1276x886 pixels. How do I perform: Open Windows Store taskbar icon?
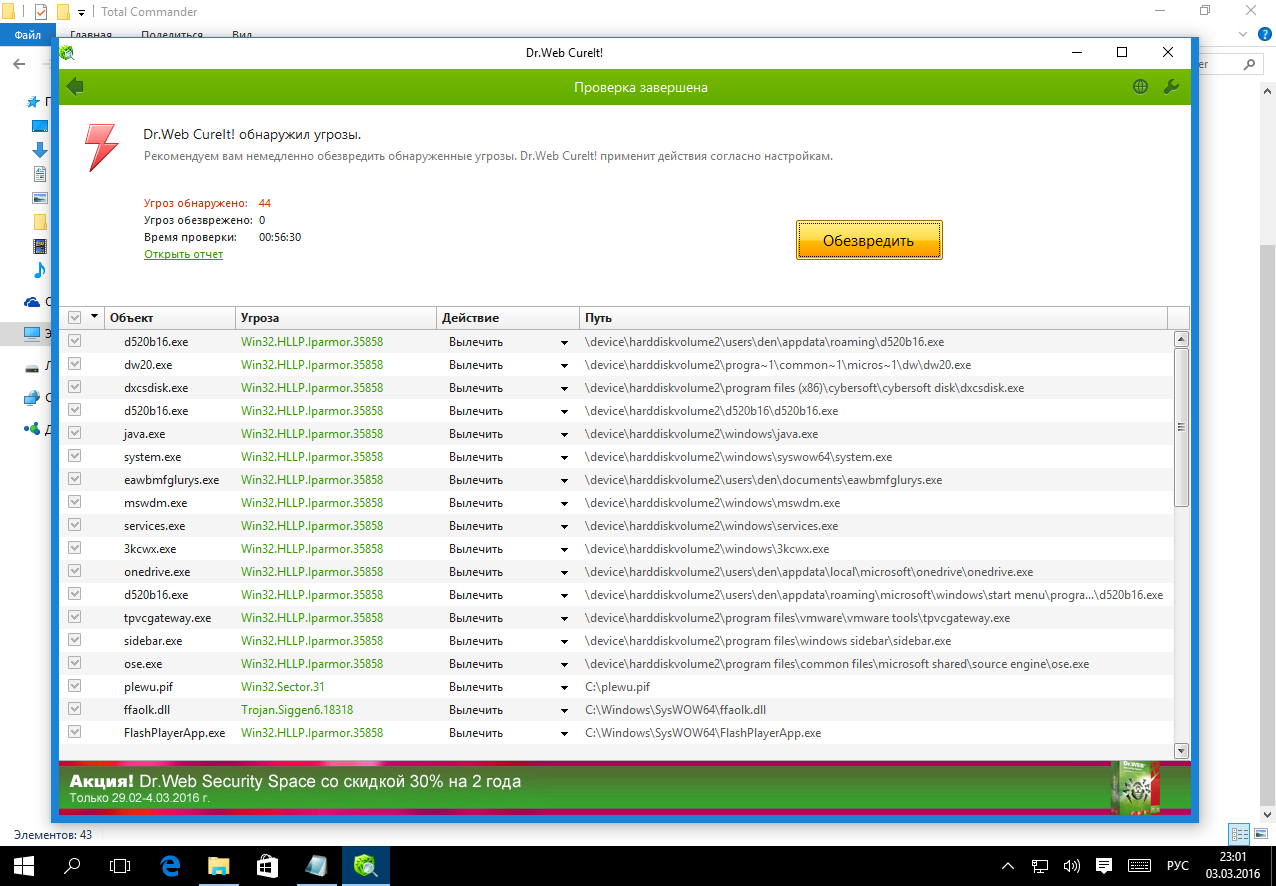tap(268, 865)
